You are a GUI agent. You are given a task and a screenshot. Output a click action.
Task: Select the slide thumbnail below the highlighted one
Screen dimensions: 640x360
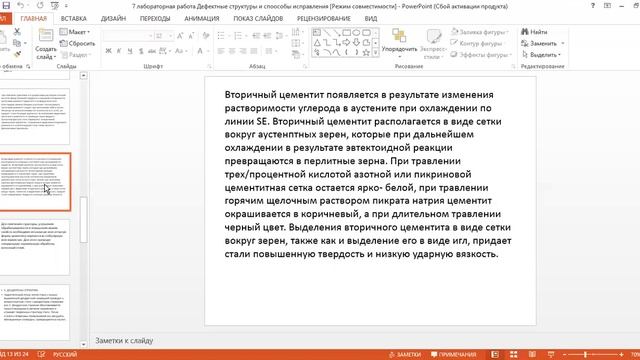click(x=35, y=247)
